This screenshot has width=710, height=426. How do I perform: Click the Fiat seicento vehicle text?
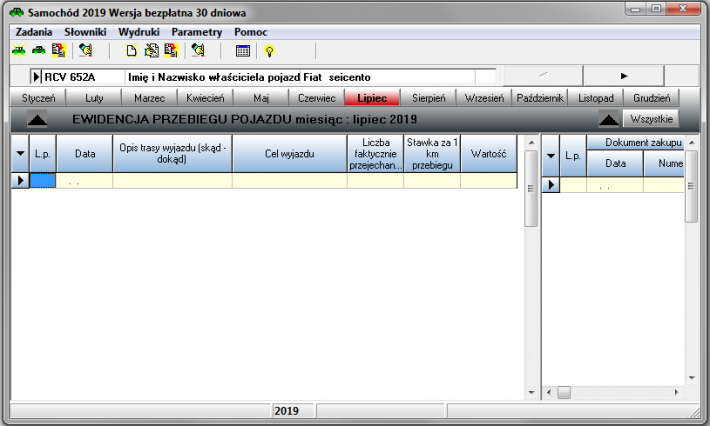pyautogui.click(x=337, y=77)
